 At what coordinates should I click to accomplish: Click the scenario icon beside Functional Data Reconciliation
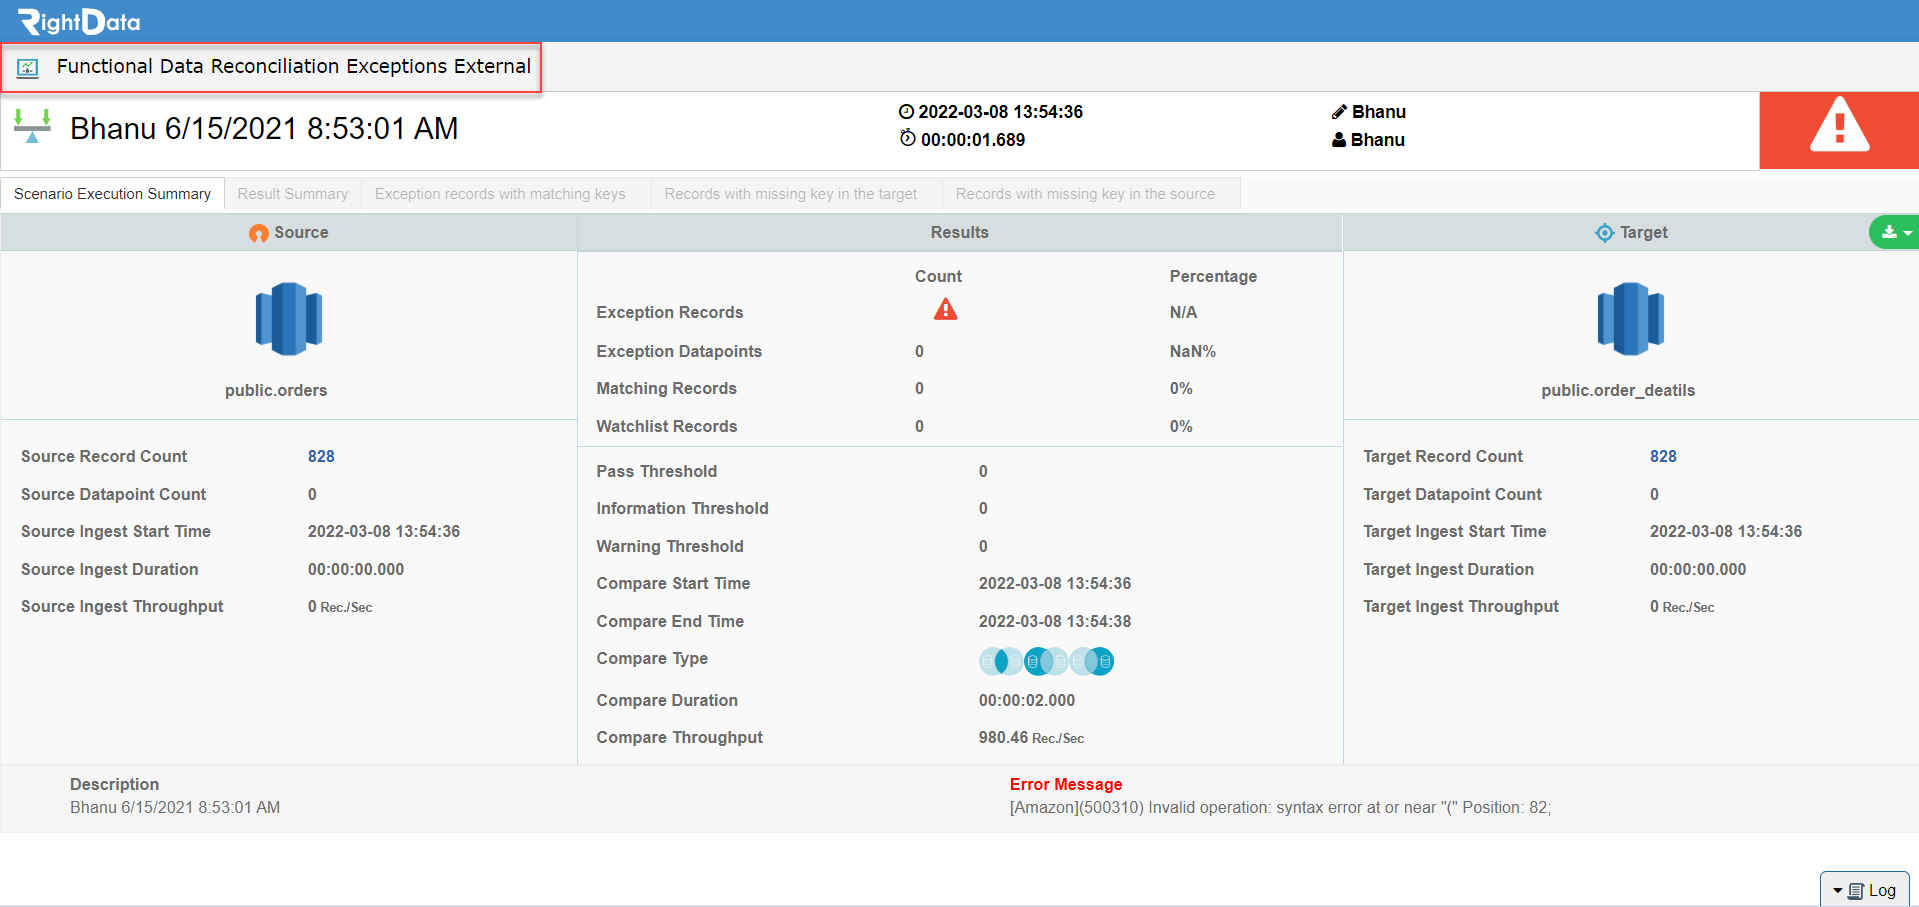tap(28, 68)
